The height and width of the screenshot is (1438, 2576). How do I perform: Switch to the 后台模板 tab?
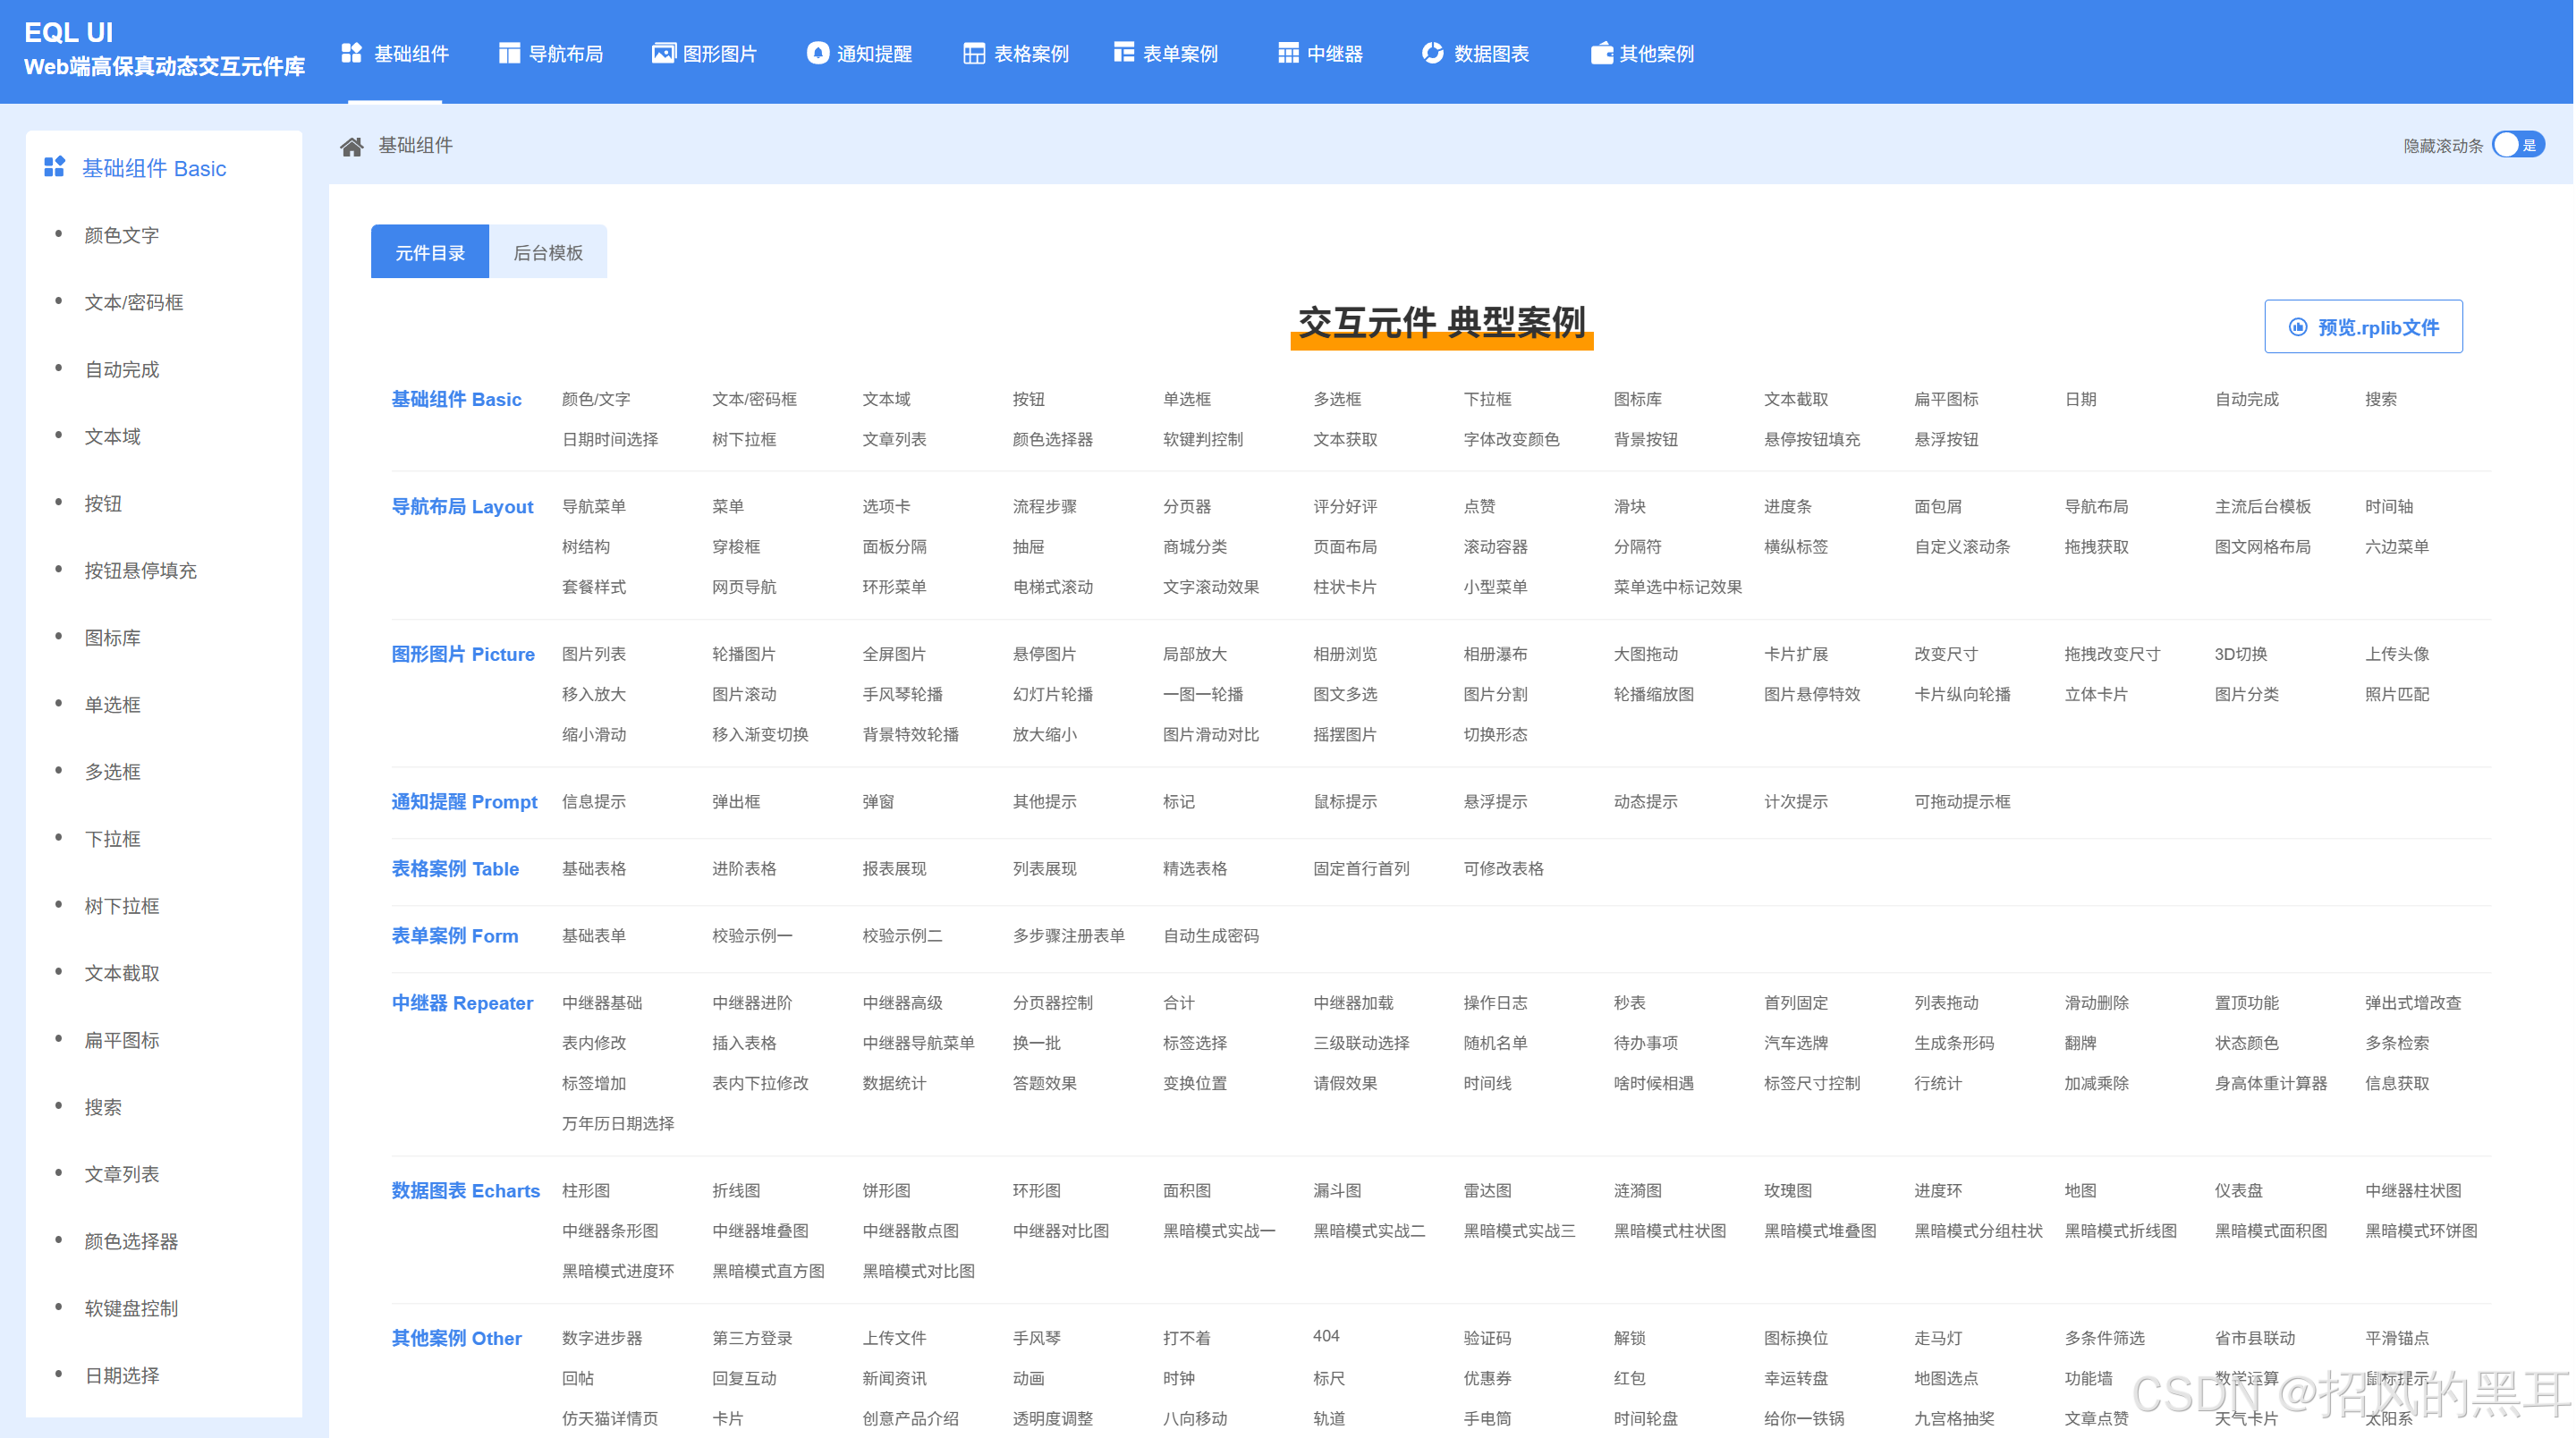(547, 253)
